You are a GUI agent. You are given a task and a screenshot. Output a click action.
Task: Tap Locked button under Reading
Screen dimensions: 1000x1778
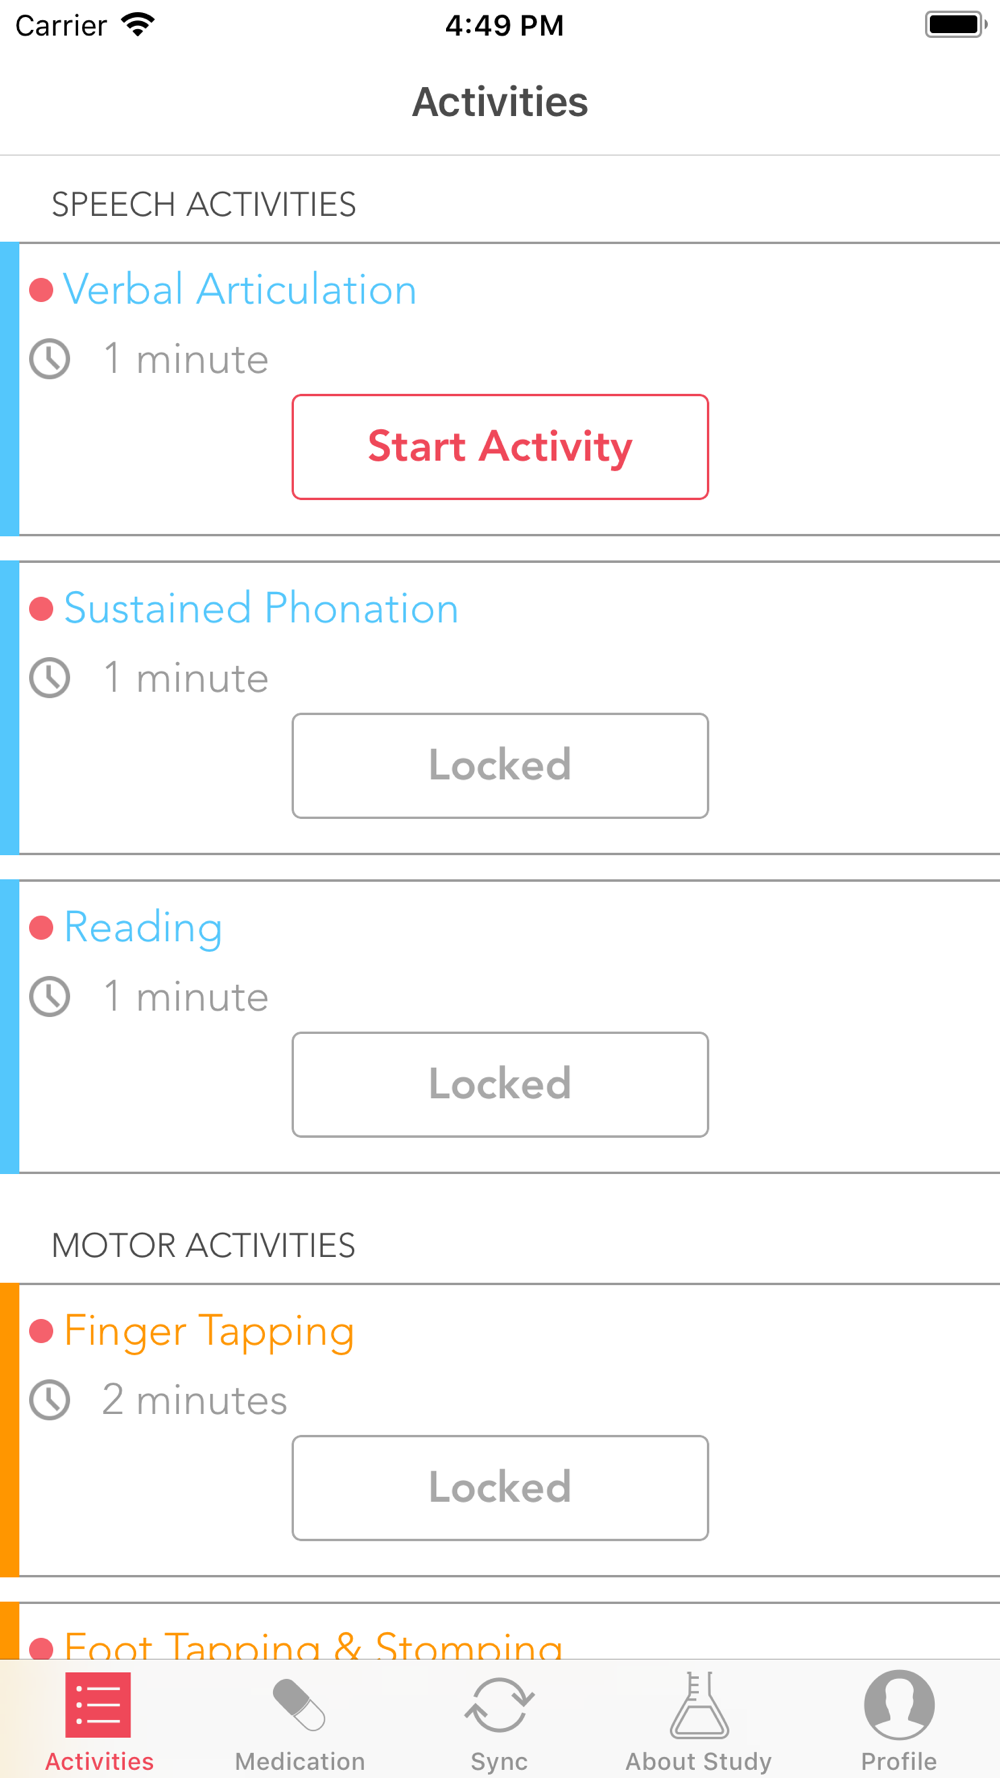click(x=500, y=1085)
